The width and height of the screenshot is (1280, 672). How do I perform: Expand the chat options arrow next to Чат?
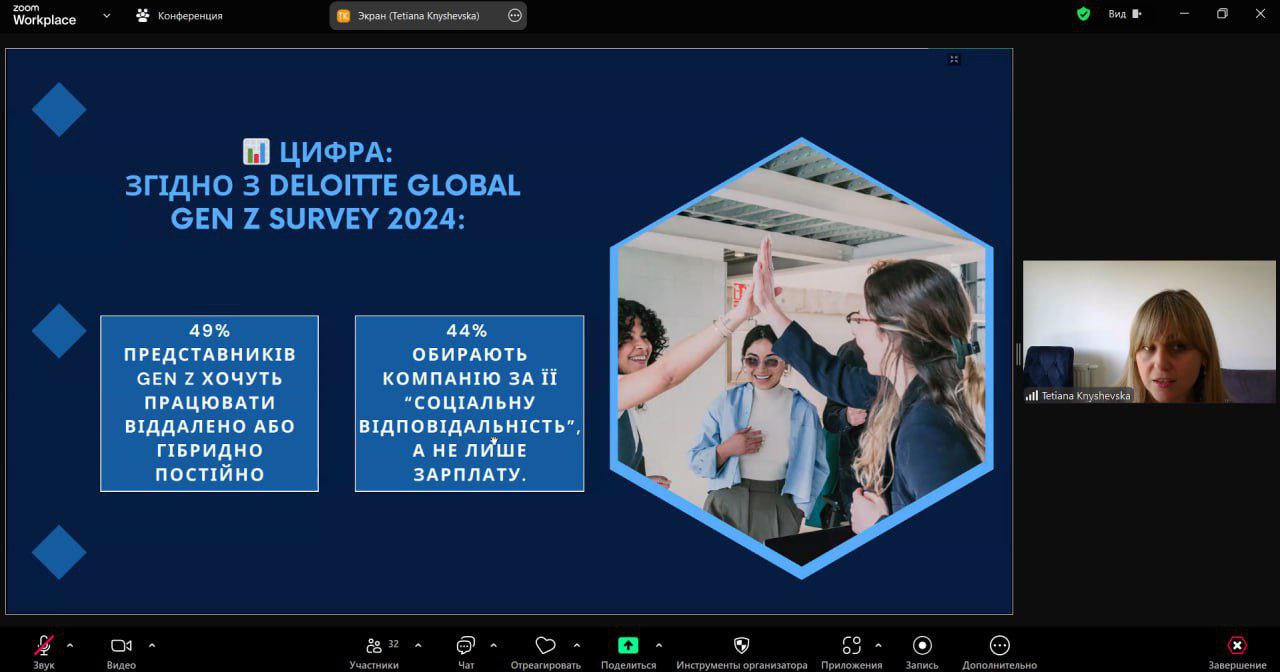click(493, 645)
